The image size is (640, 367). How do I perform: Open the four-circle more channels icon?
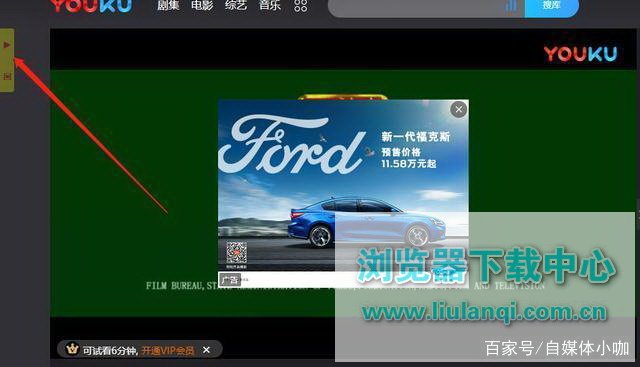pos(301,6)
